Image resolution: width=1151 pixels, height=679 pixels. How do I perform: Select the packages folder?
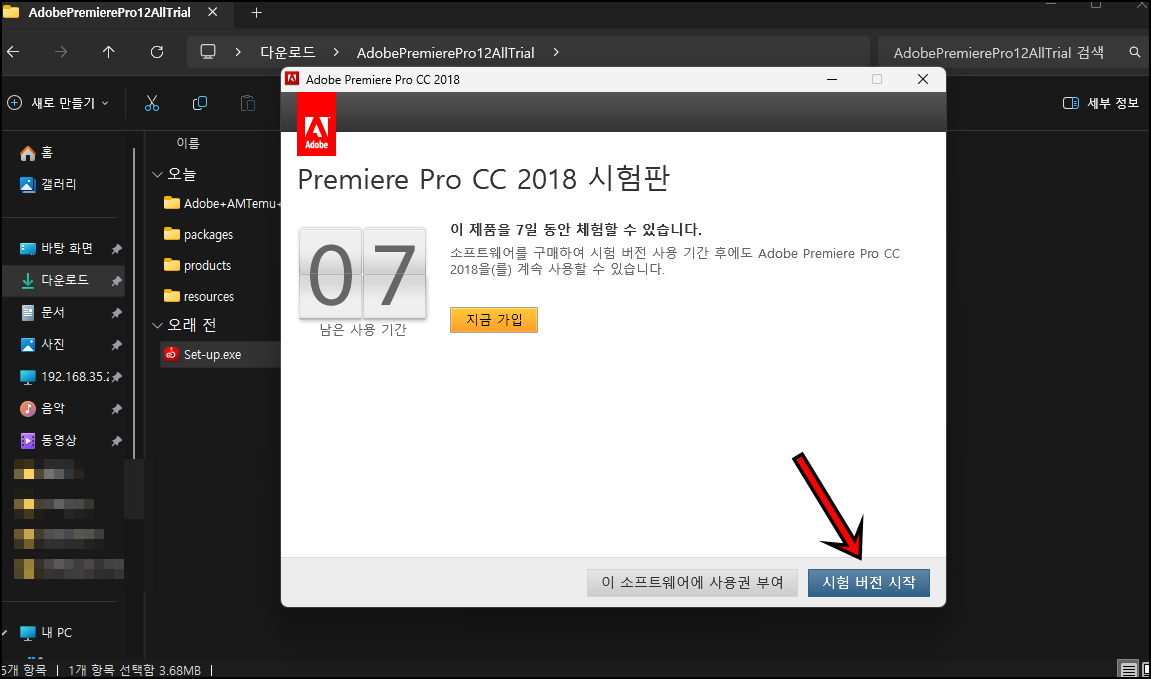click(x=198, y=234)
